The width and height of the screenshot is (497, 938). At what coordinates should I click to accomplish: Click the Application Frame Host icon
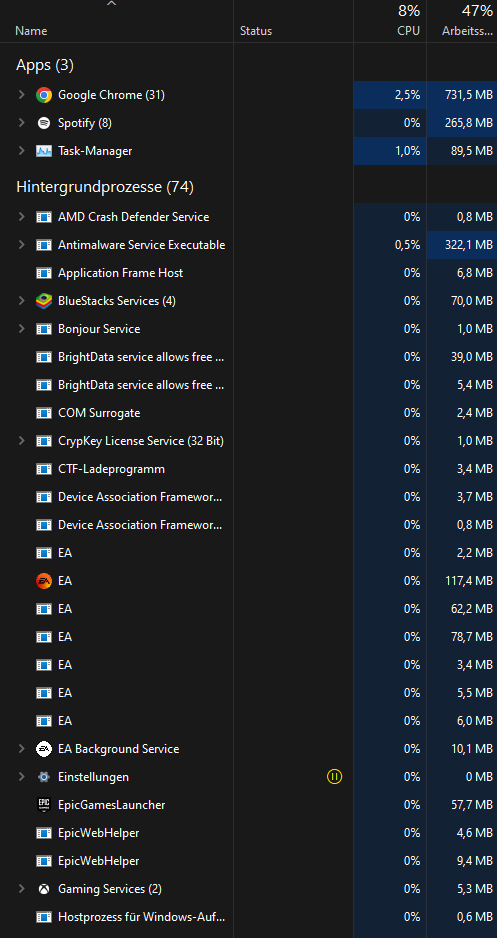(x=44, y=273)
